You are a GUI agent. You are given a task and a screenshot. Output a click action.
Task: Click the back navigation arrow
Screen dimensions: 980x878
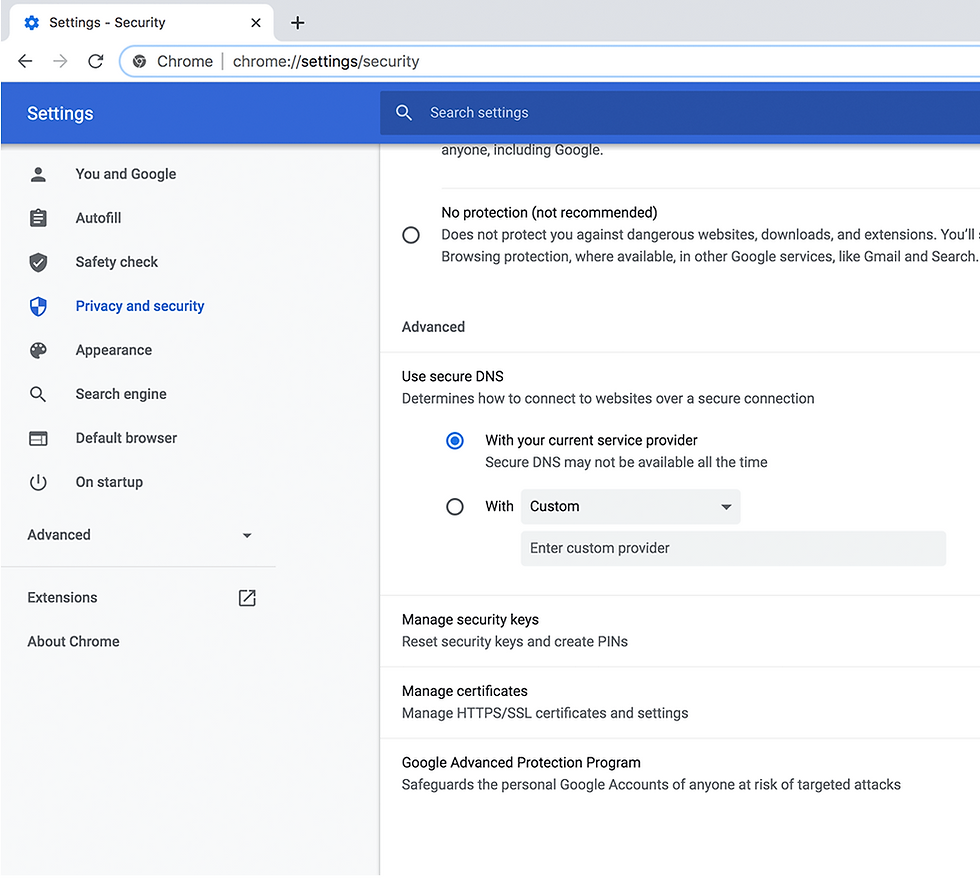pos(25,61)
